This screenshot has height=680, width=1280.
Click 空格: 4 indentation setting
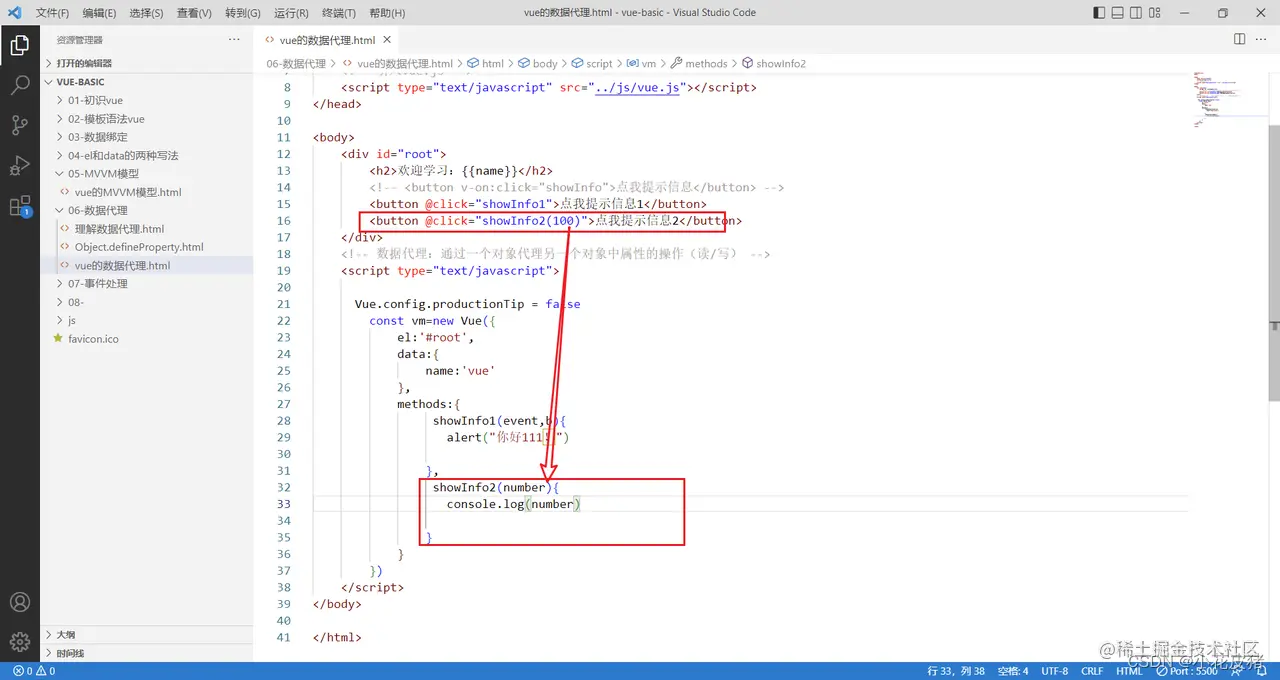pyautogui.click(x=1012, y=671)
